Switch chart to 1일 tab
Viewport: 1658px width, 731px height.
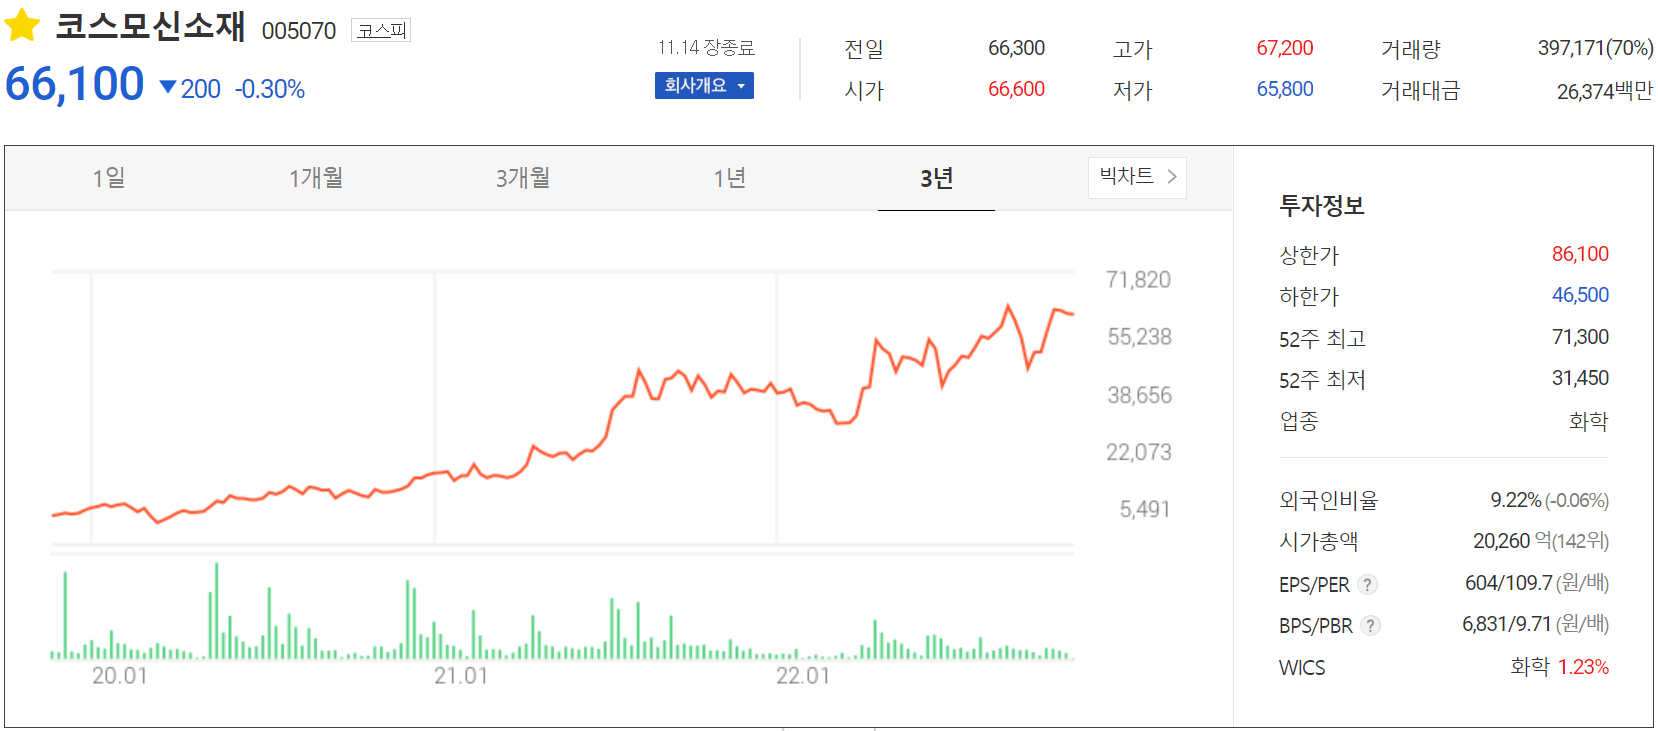click(x=108, y=178)
